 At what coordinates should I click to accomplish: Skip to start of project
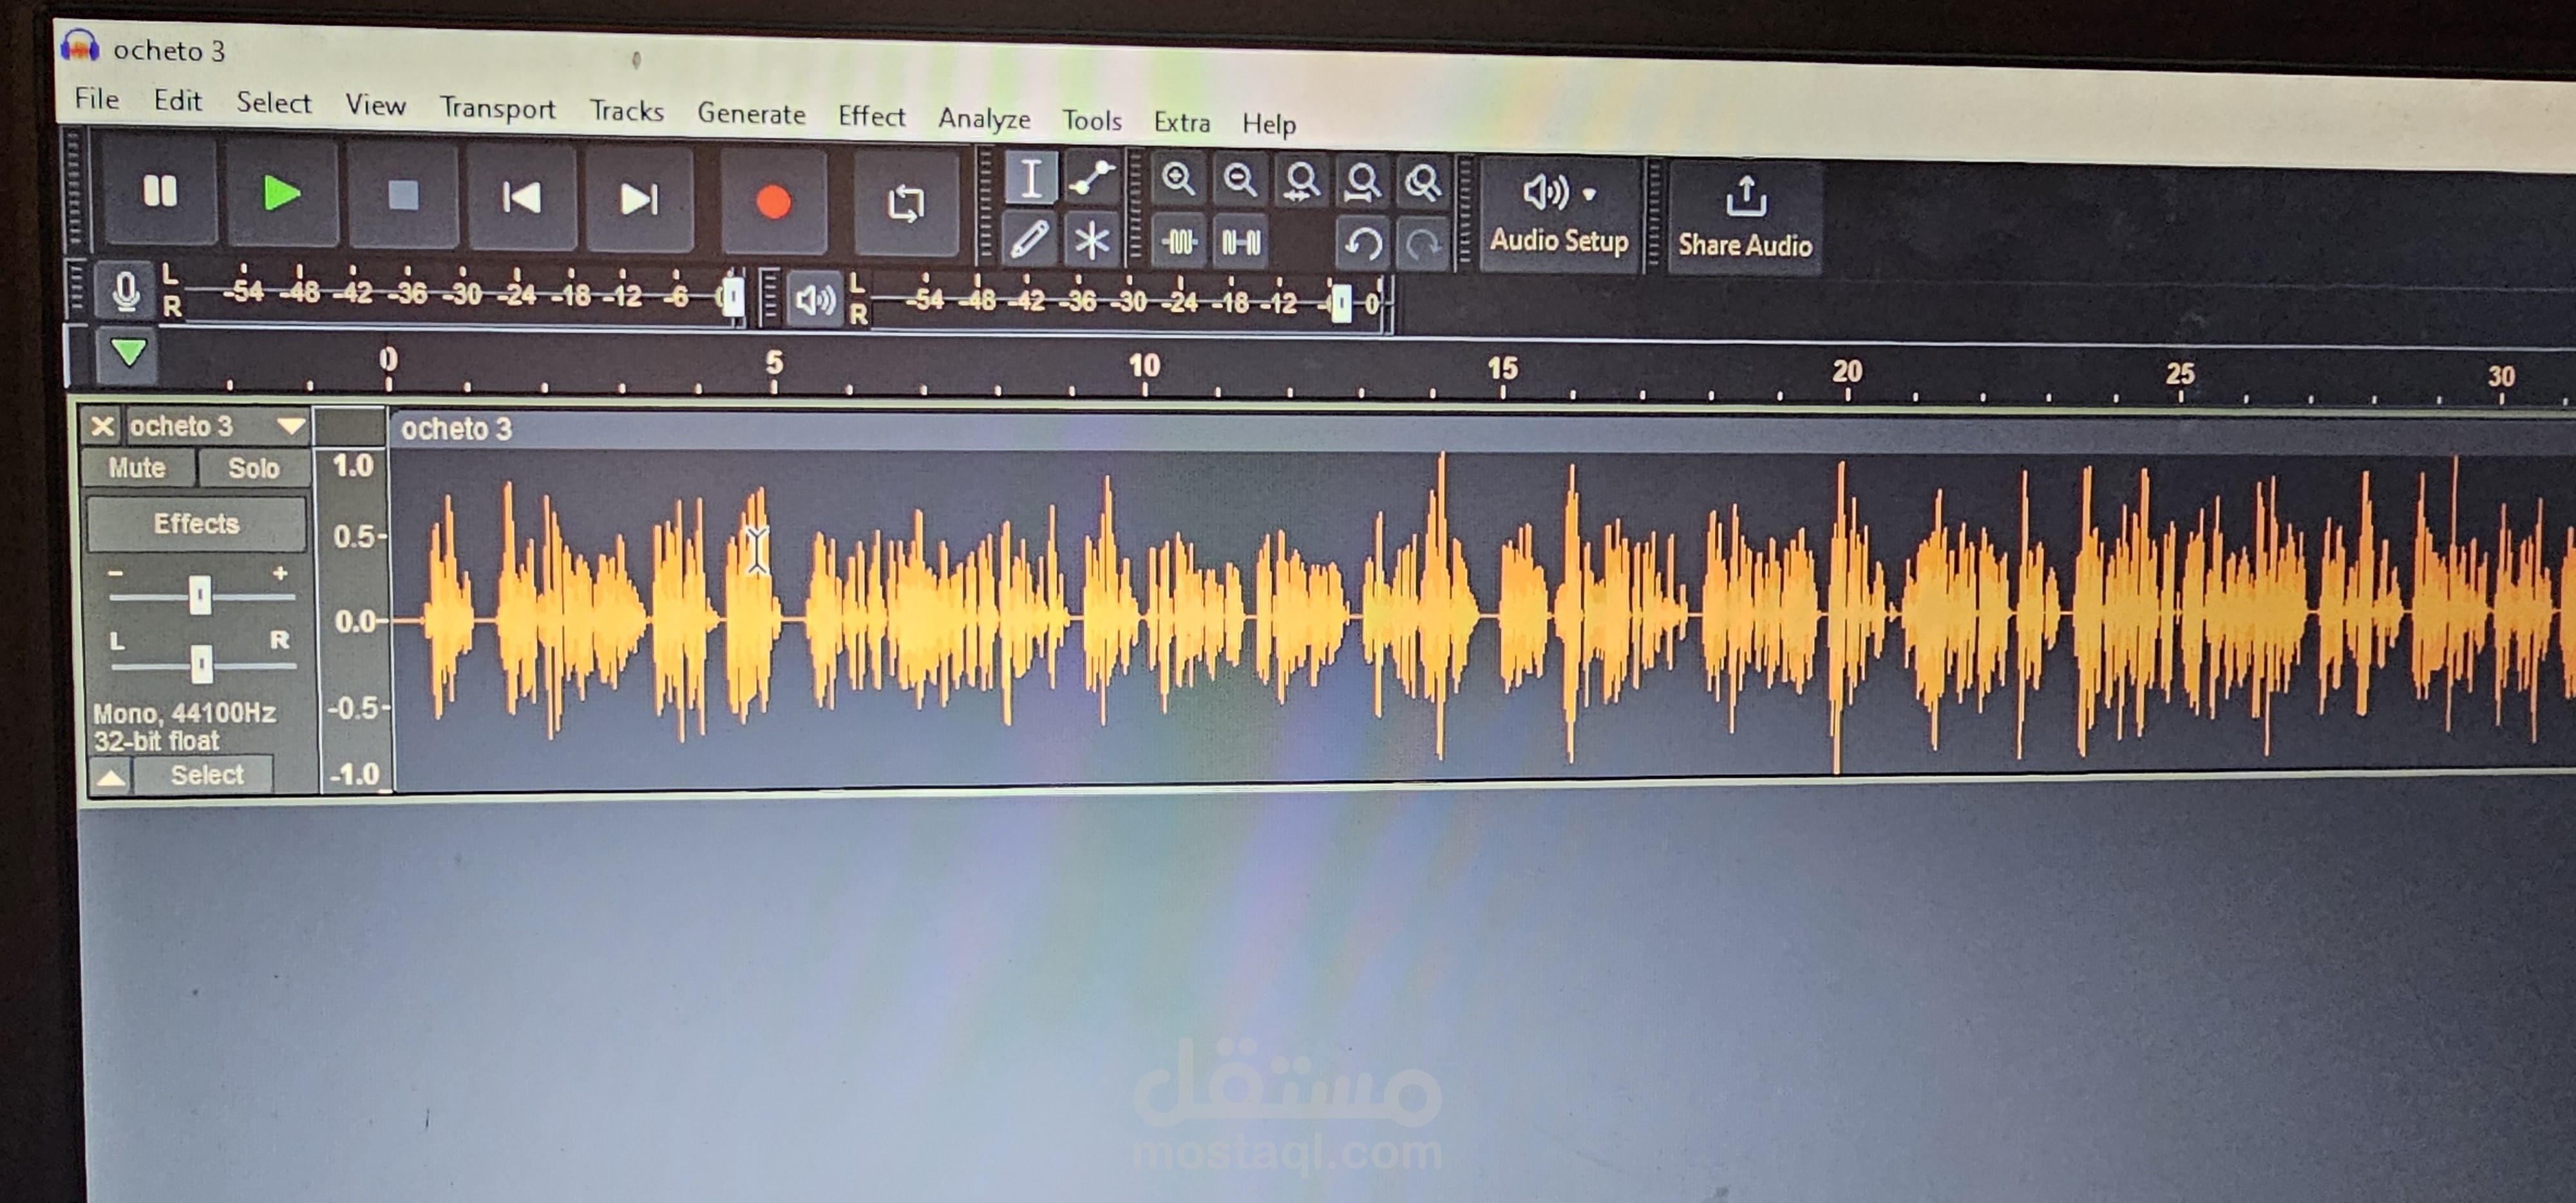point(521,198)
